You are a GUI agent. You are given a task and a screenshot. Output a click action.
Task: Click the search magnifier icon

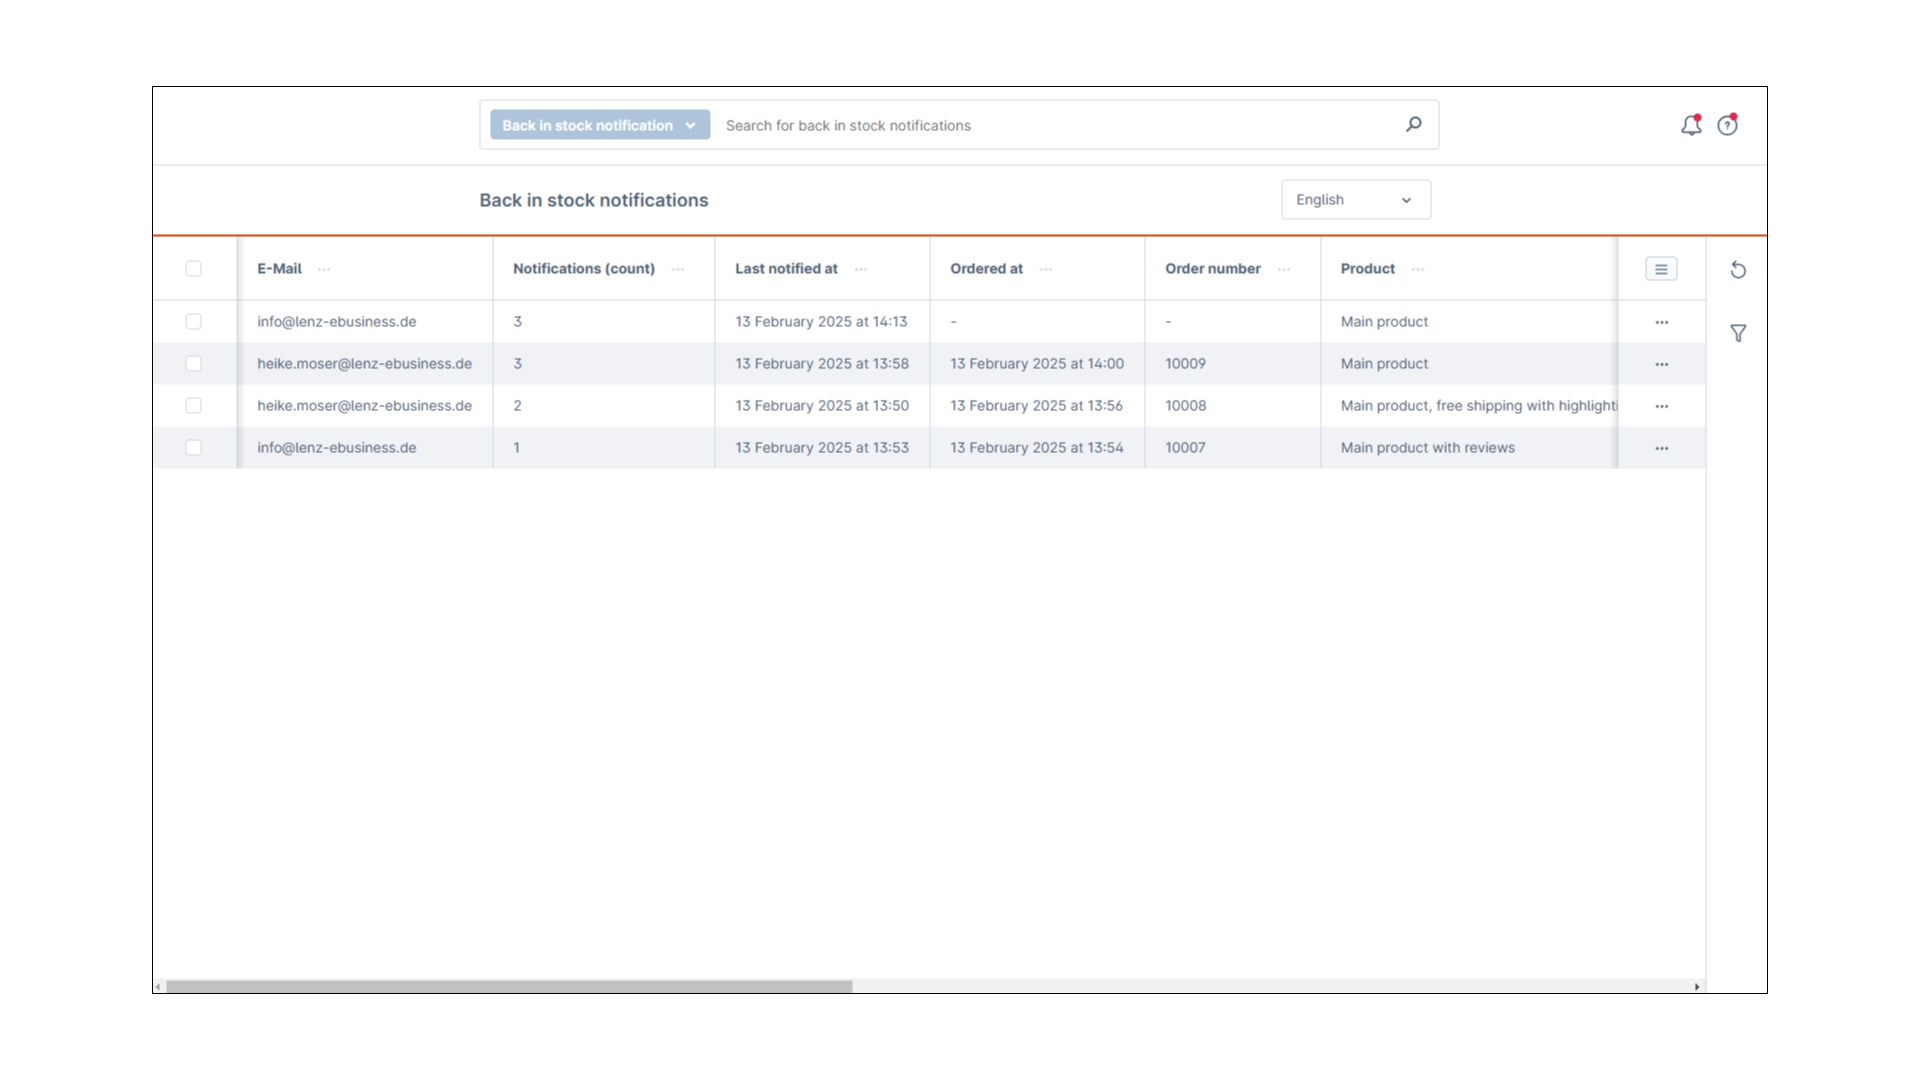(1413, 124)
